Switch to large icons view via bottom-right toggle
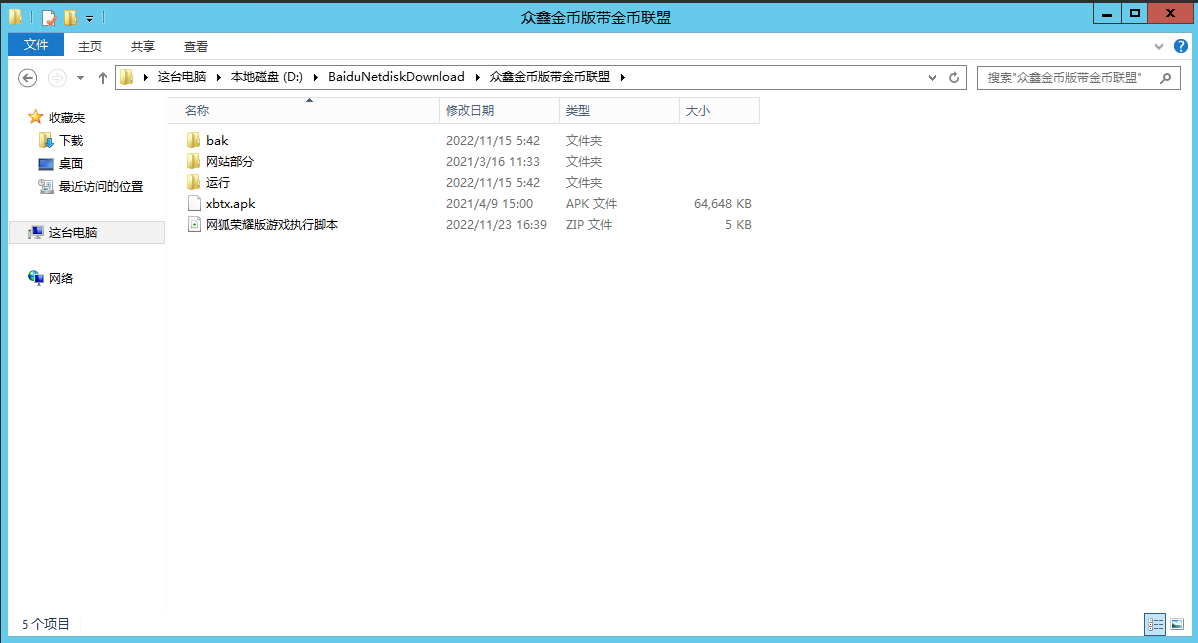This screenshot has height=643, width=1198. [1177, 623]
